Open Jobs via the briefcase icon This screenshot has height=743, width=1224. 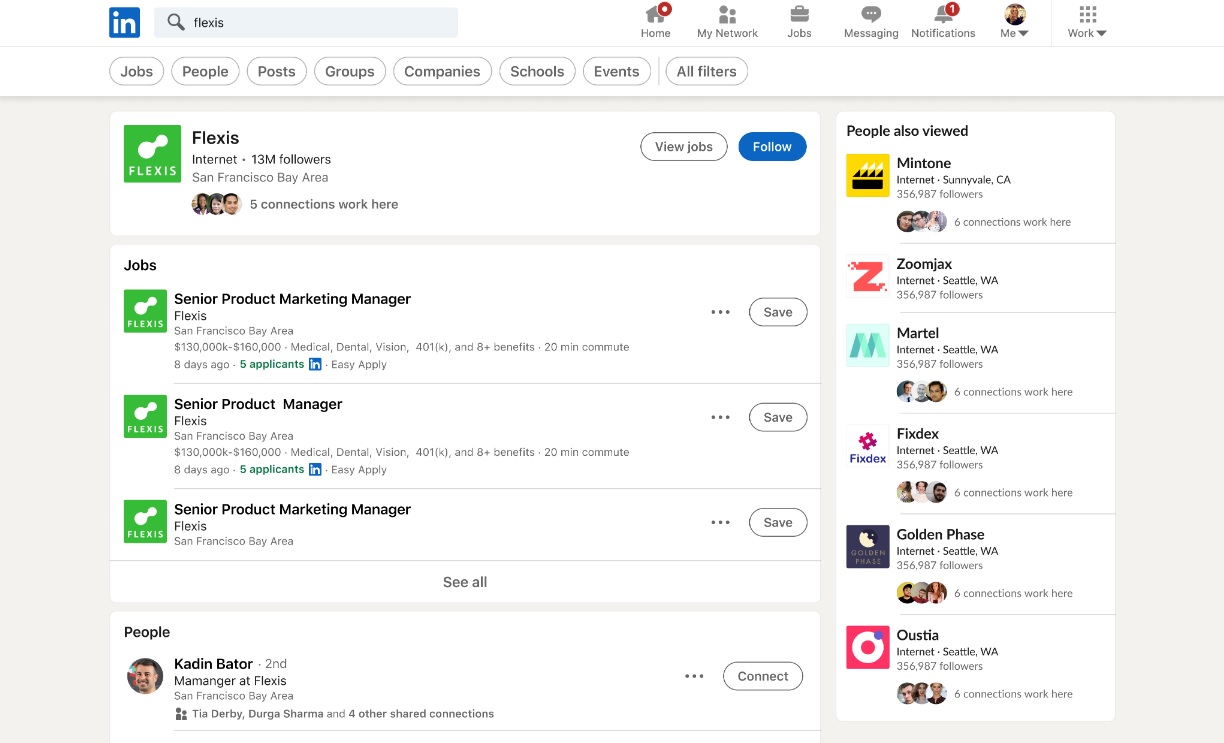pyautogui.click(x=799, y=14)
